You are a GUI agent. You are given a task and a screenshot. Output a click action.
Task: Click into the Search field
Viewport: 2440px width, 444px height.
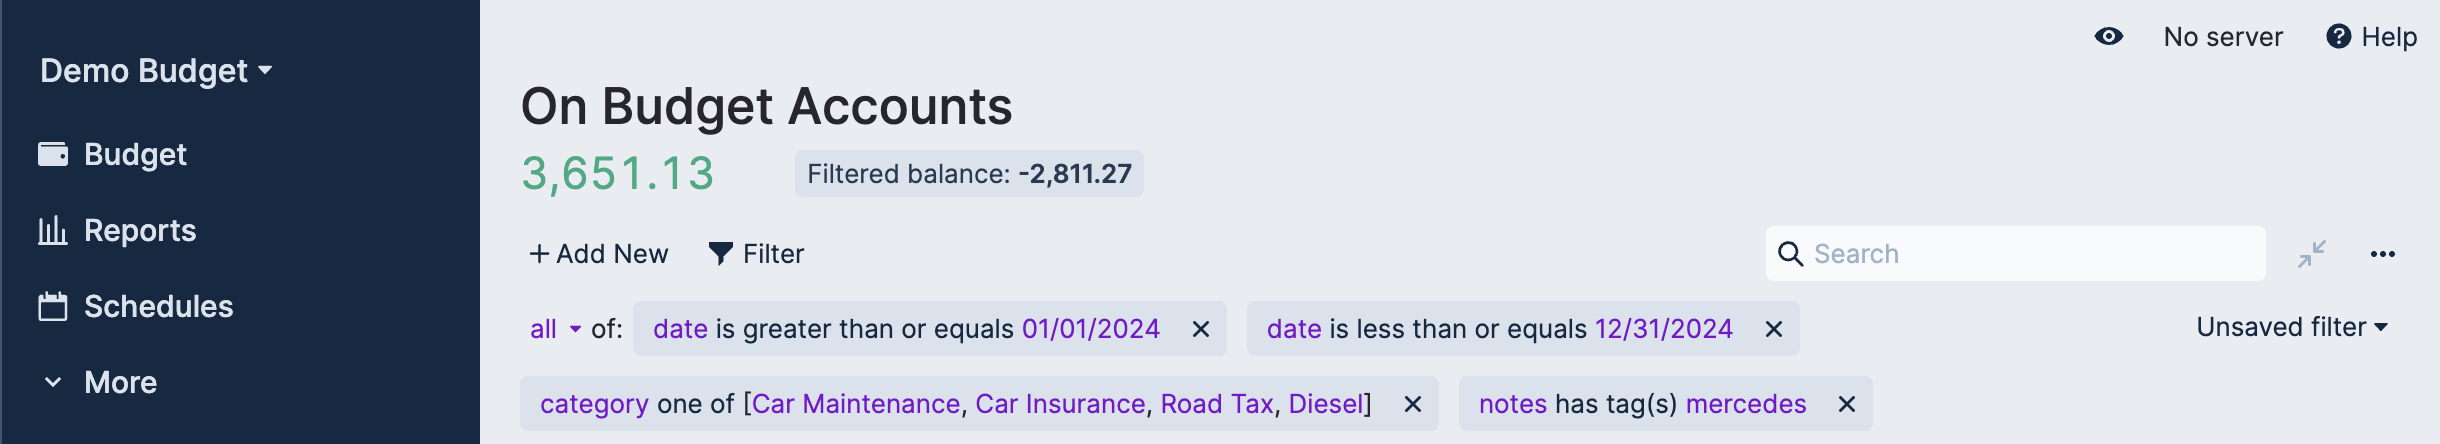tap(2030, 254)
